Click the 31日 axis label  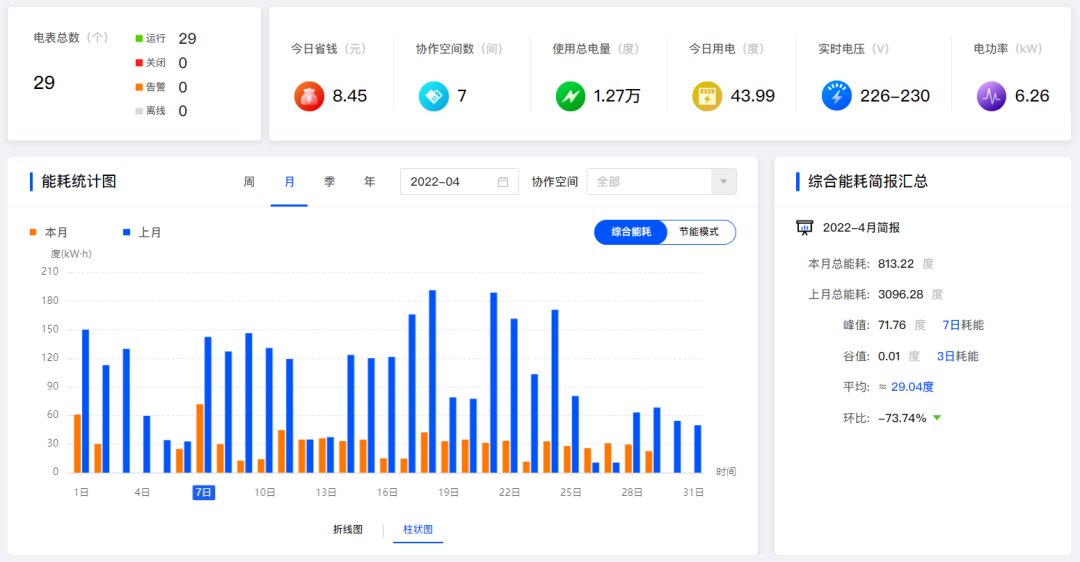694,492
